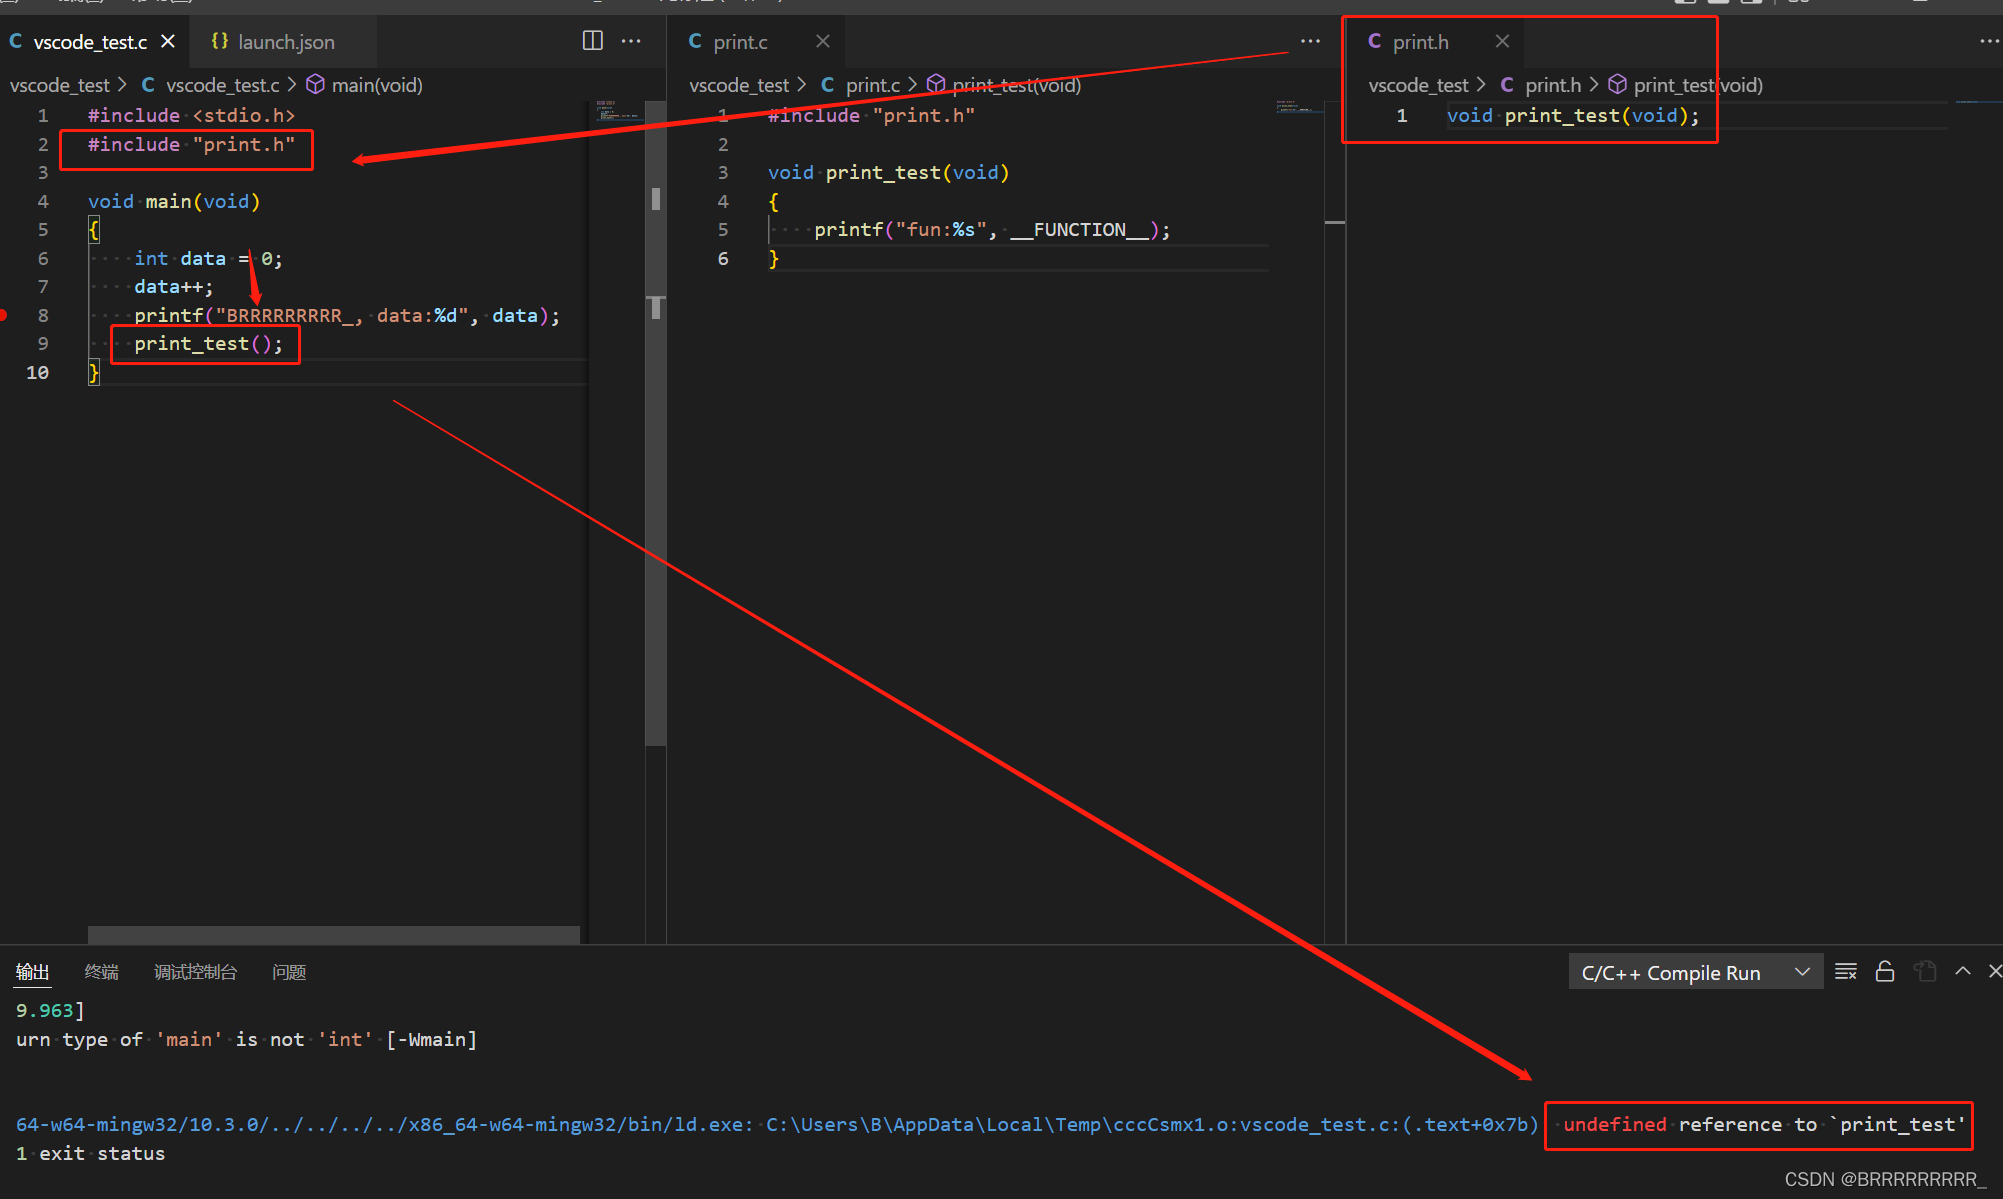Maximize the output panel with the chevron
2003x1199 pixels.
1963,972
